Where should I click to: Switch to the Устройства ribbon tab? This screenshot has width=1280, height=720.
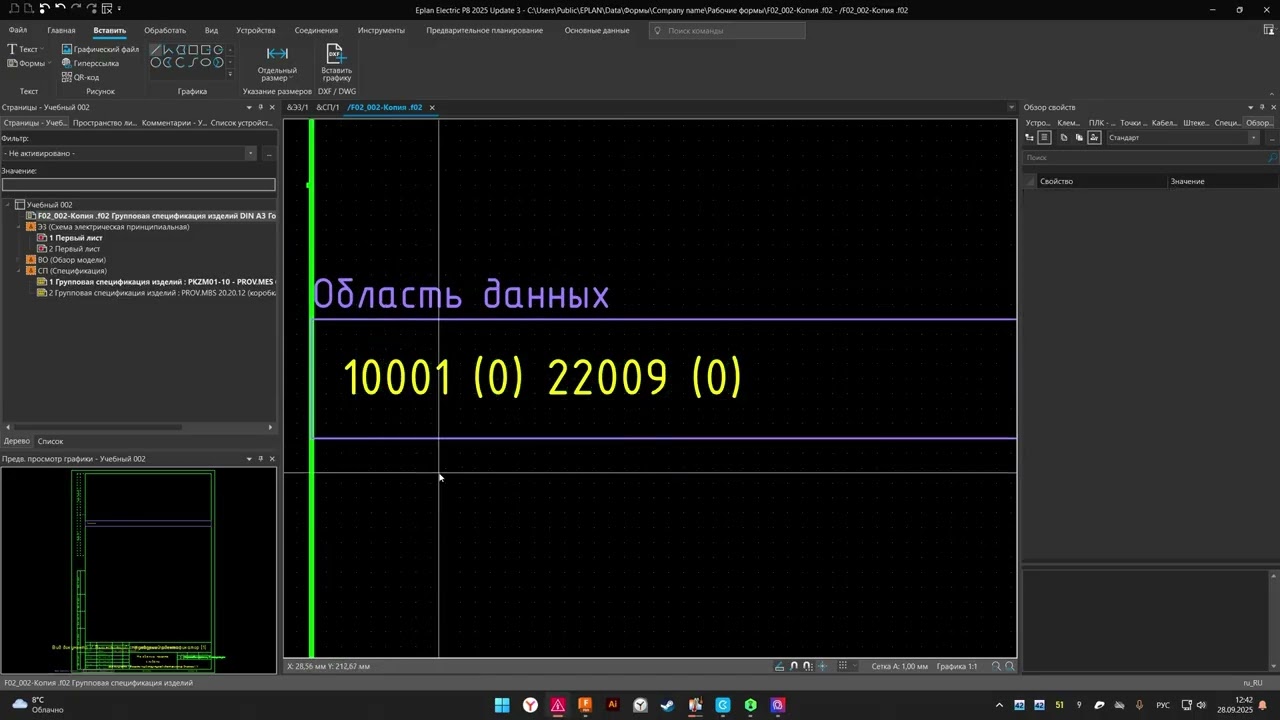tap(256, 30)
